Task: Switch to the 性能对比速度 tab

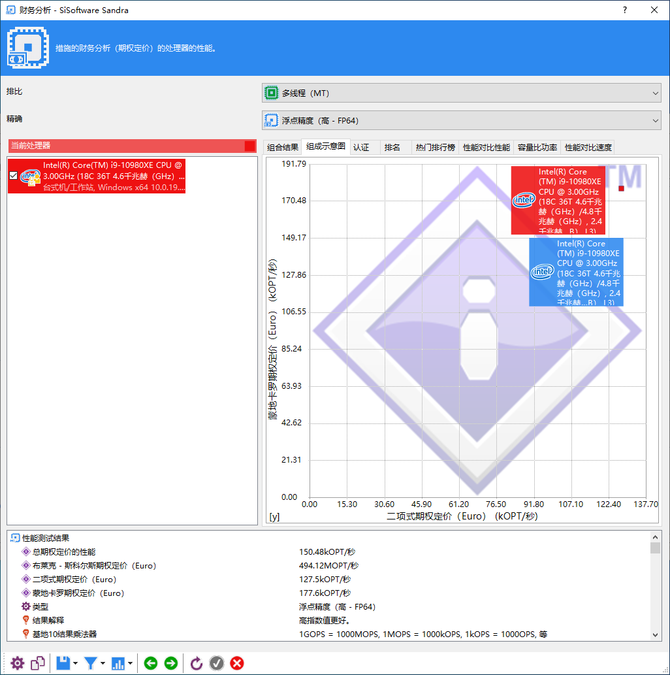Action: 588,148
